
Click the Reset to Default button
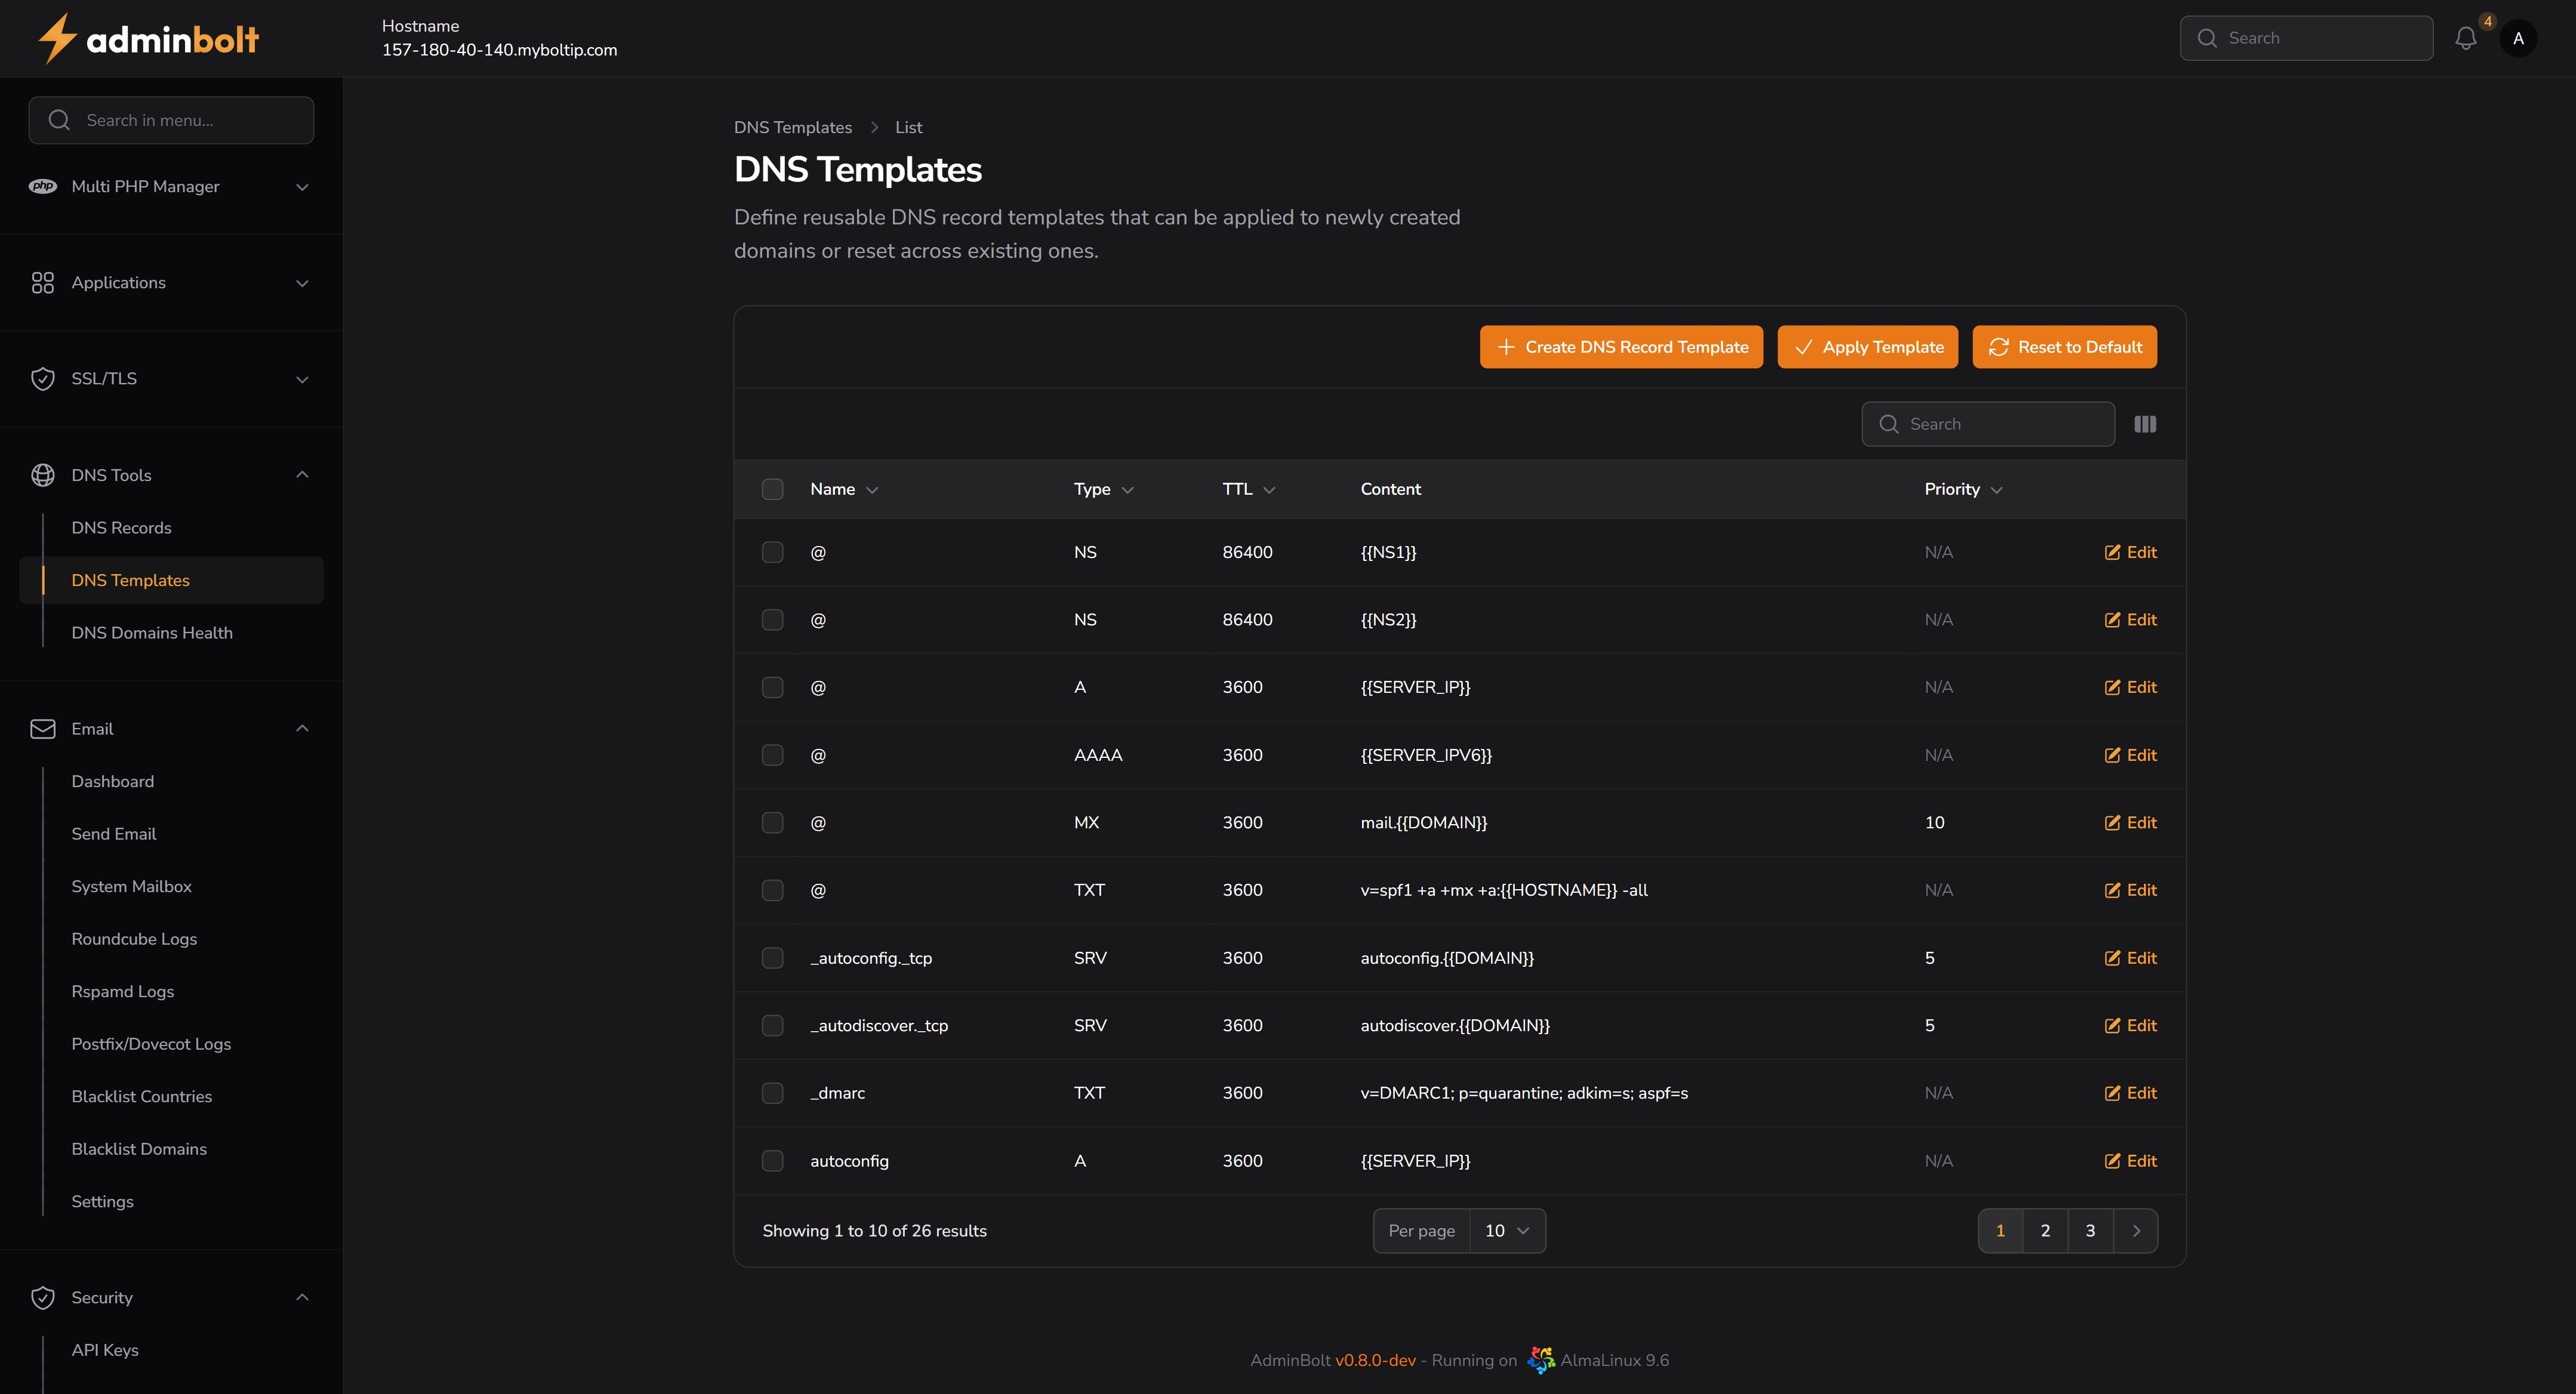(x=2064, y=346)
